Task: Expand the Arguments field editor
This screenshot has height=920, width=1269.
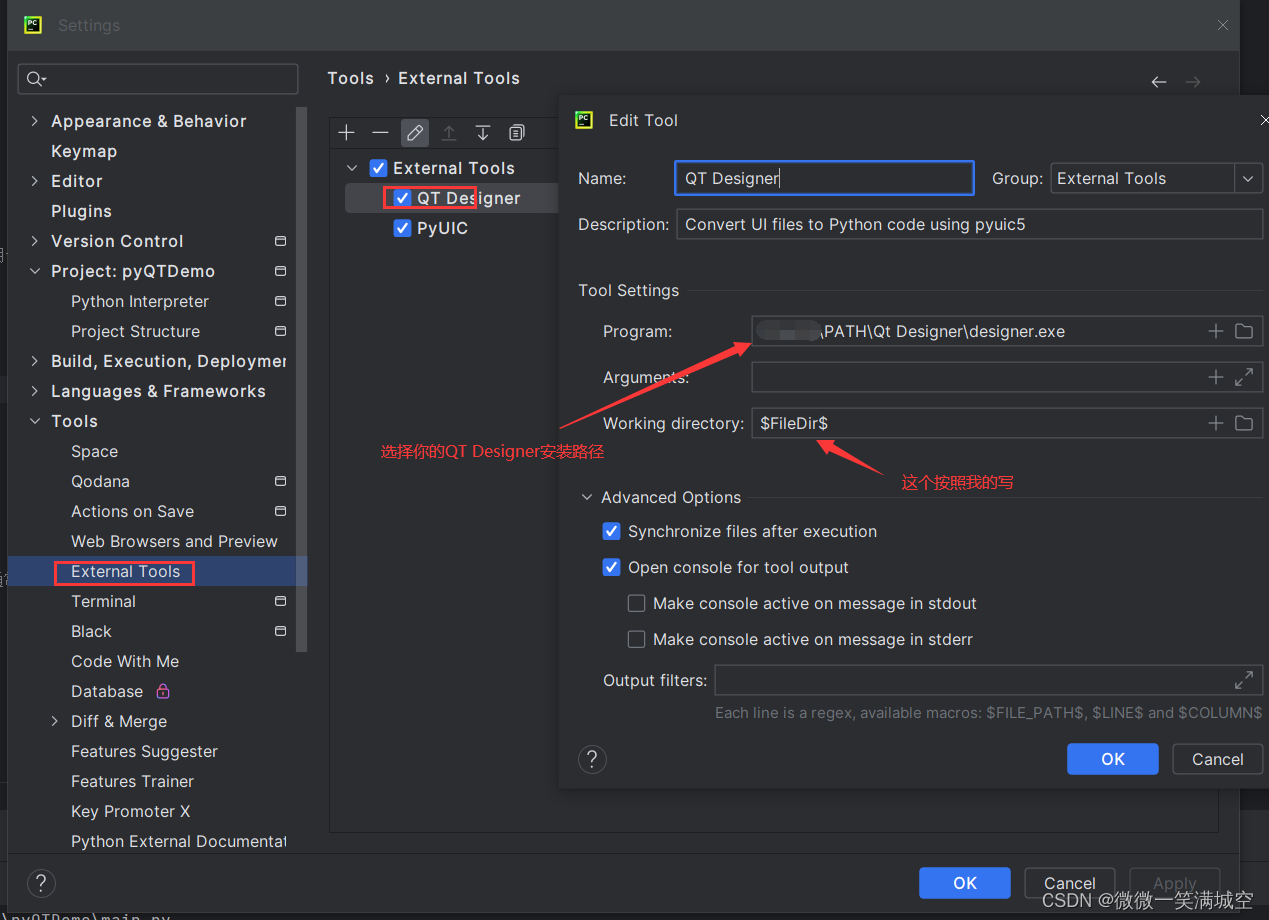Action: click(x=1244, y=377)
